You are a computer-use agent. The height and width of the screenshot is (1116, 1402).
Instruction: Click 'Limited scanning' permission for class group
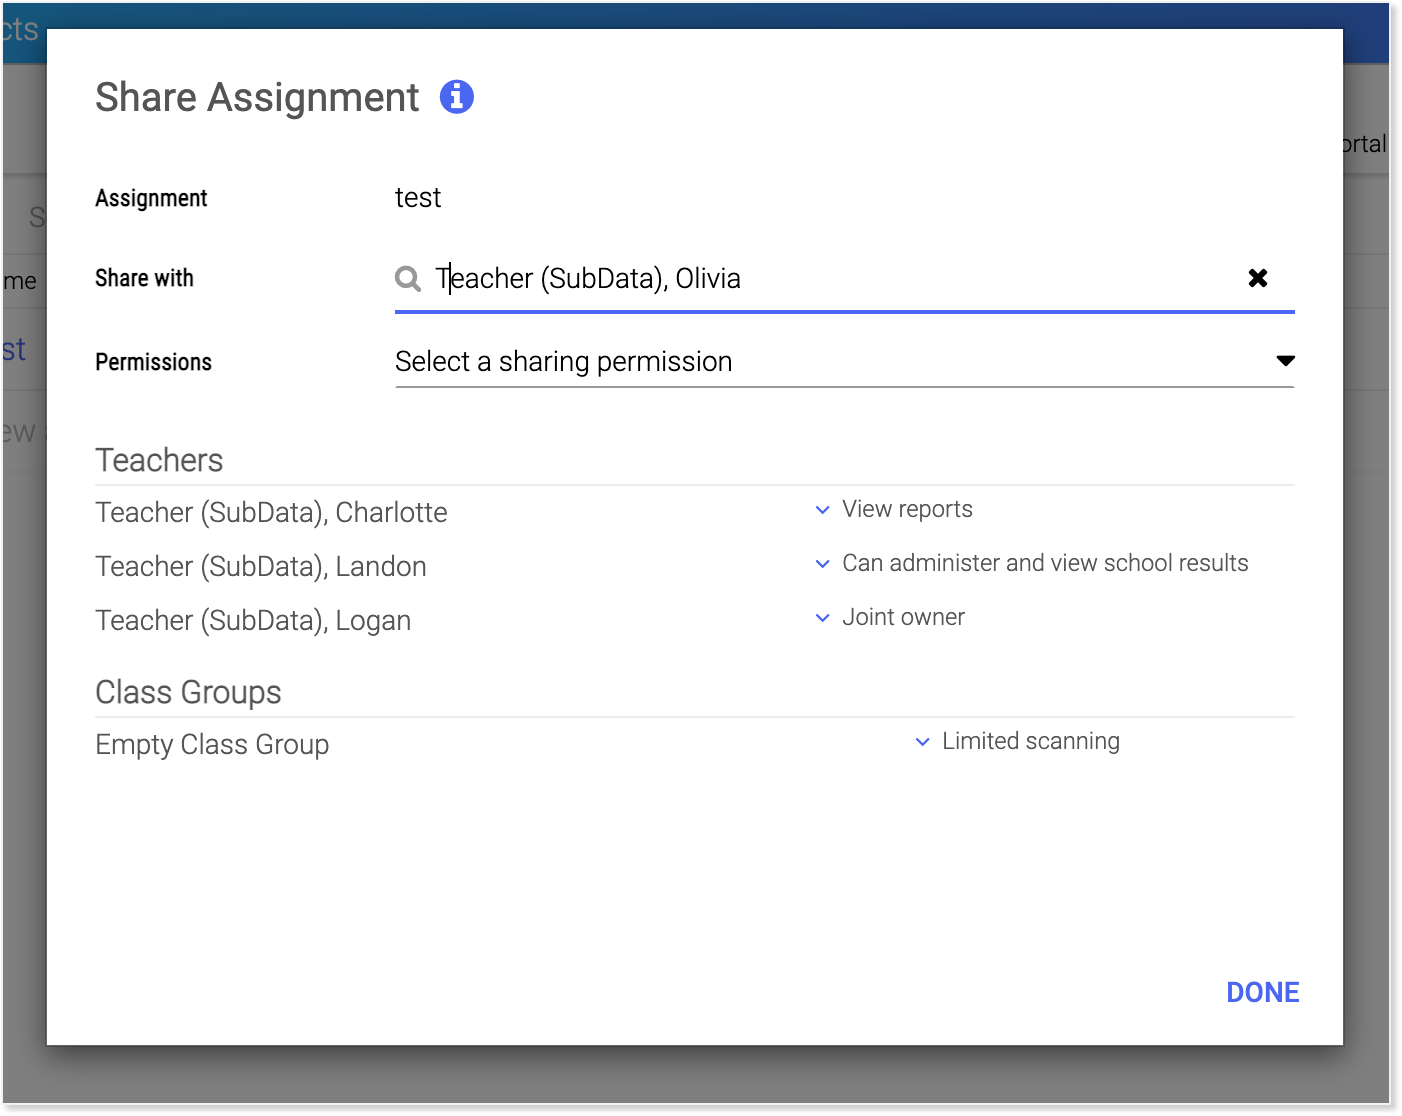1030,742
